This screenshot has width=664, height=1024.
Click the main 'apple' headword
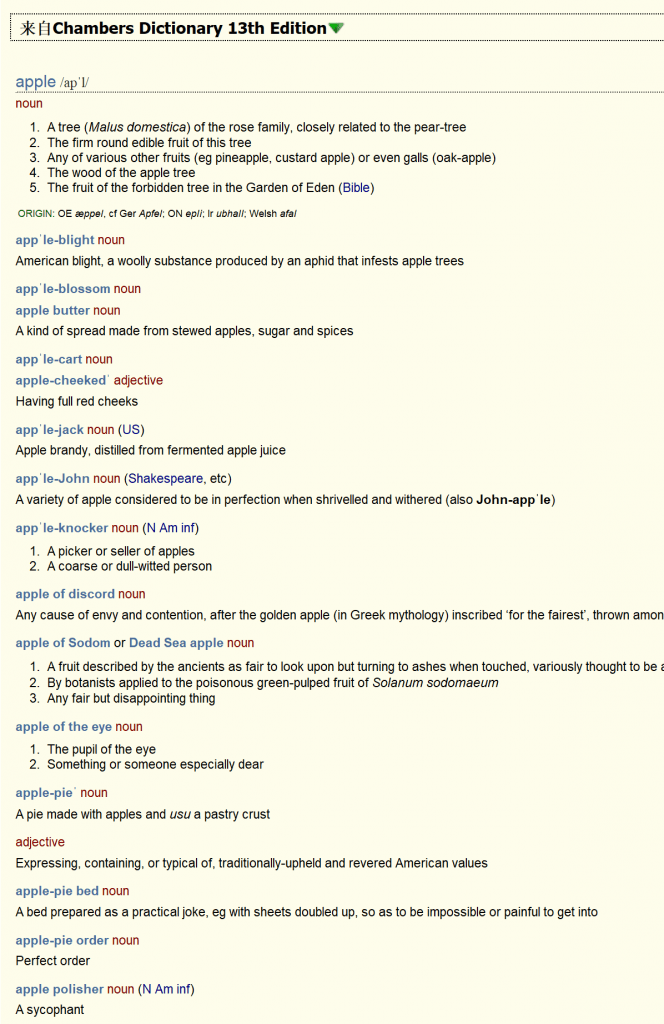(36, 82)
